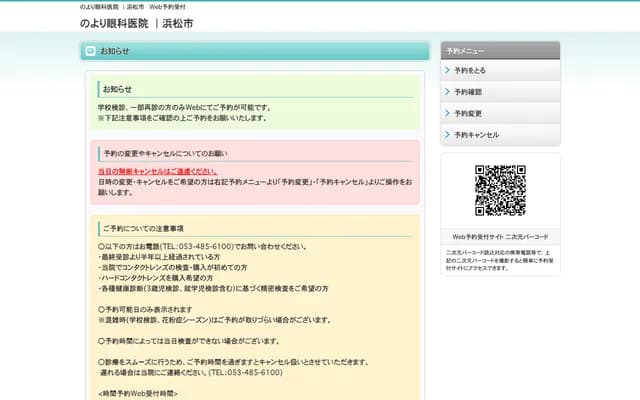
Task: Click the chevron arrow next to 予約確認
Action: pyautogui.click(x=447, y=92)
